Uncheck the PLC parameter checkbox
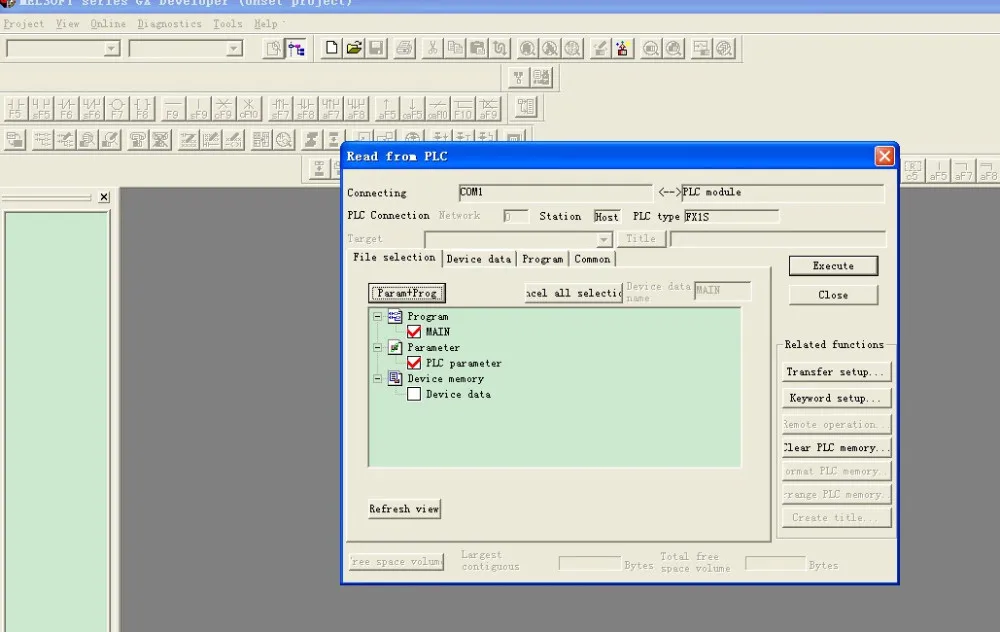 (x=414, y=363)
